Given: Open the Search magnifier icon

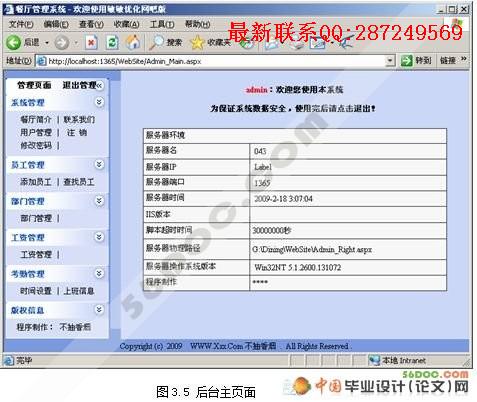Looking at the screenshot, I should (x=156, y=42).
